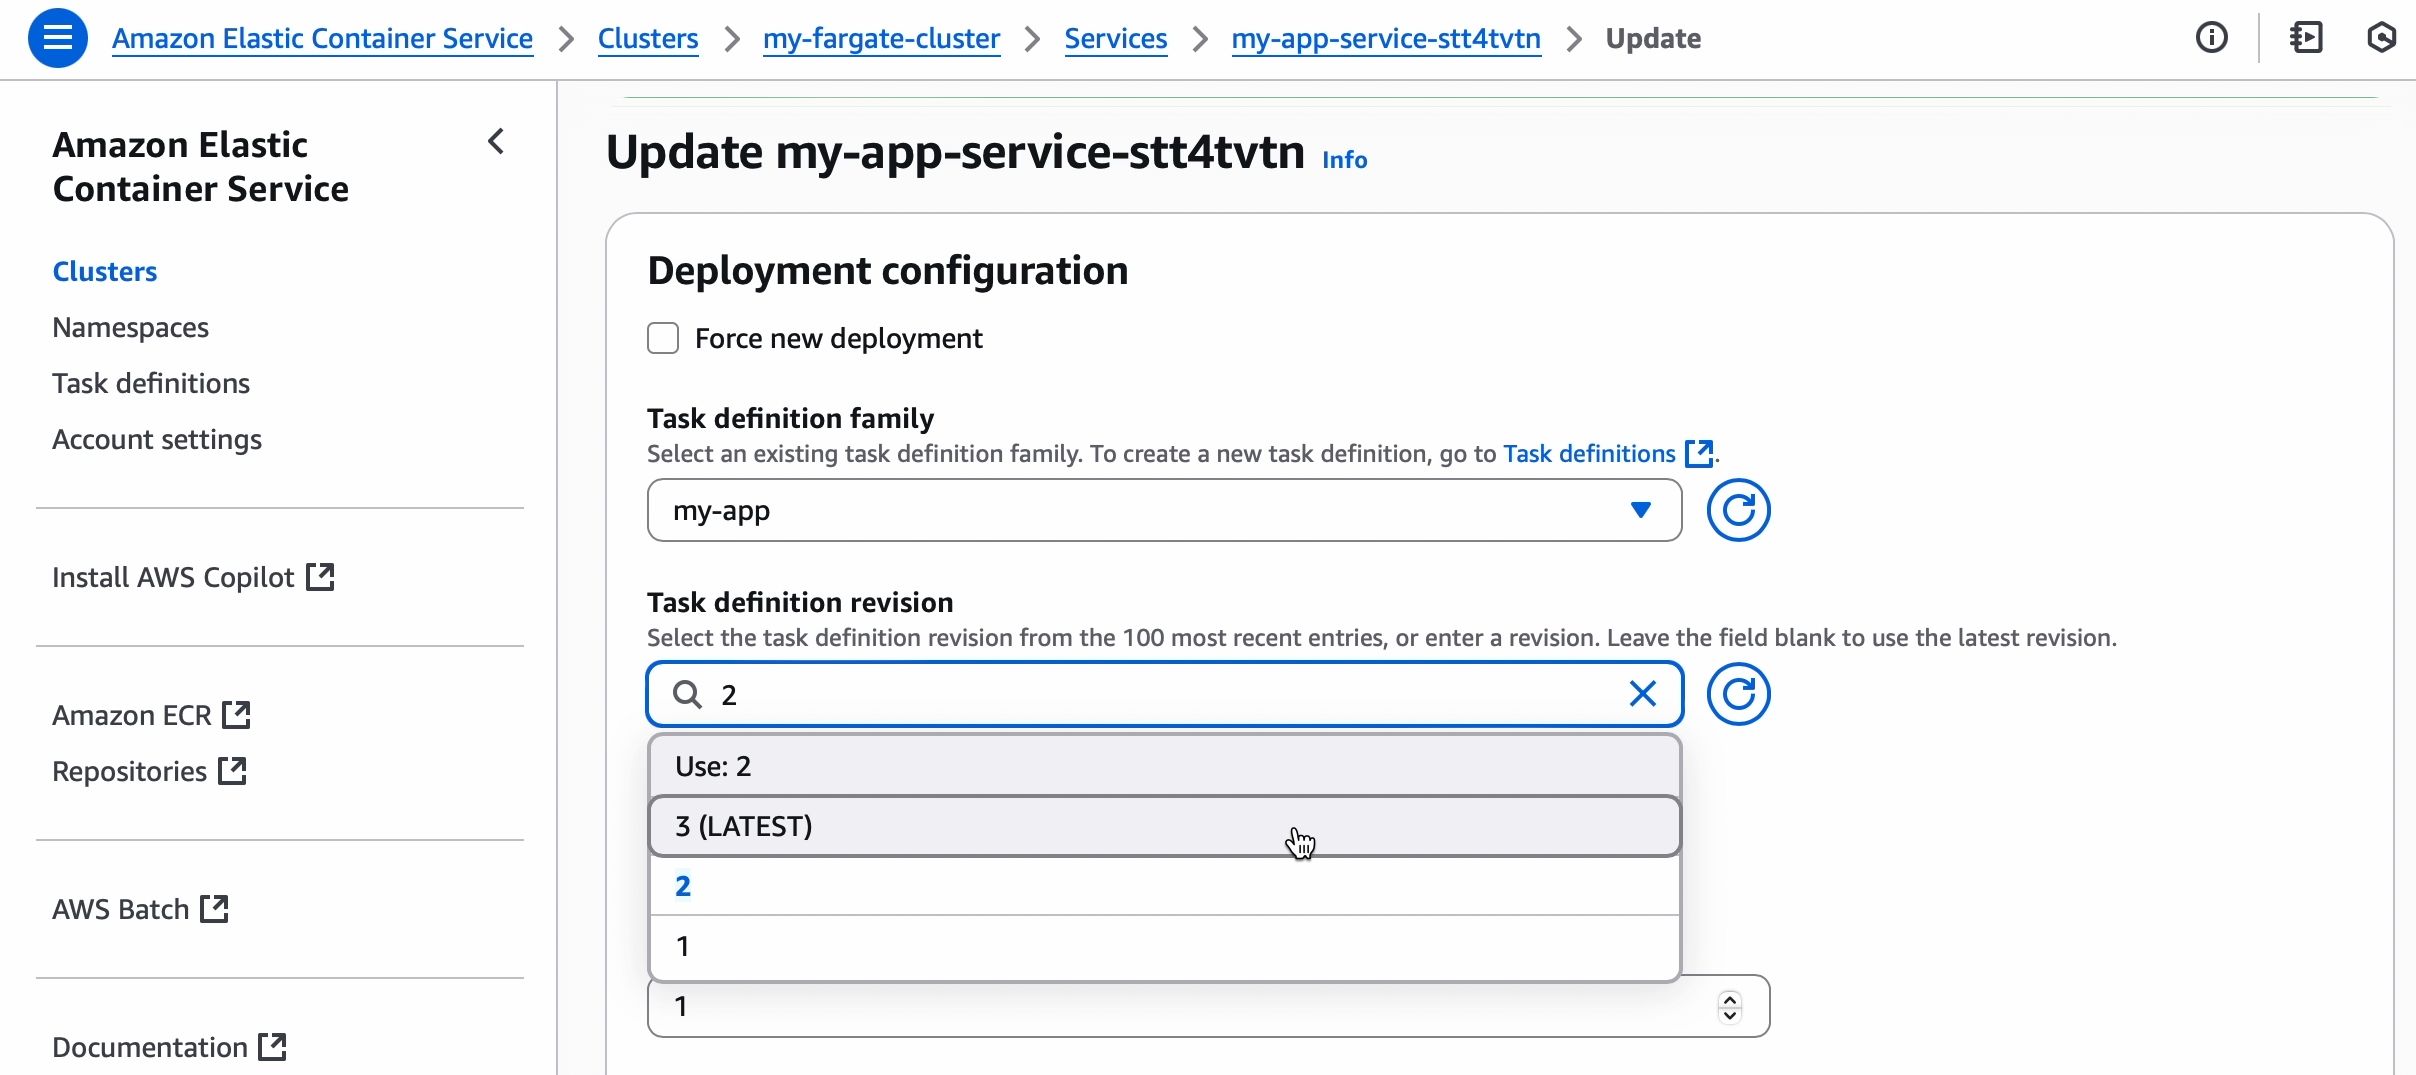Select Clusters in side navigation
2416x1075 pixels.
[x=105, y=271]
